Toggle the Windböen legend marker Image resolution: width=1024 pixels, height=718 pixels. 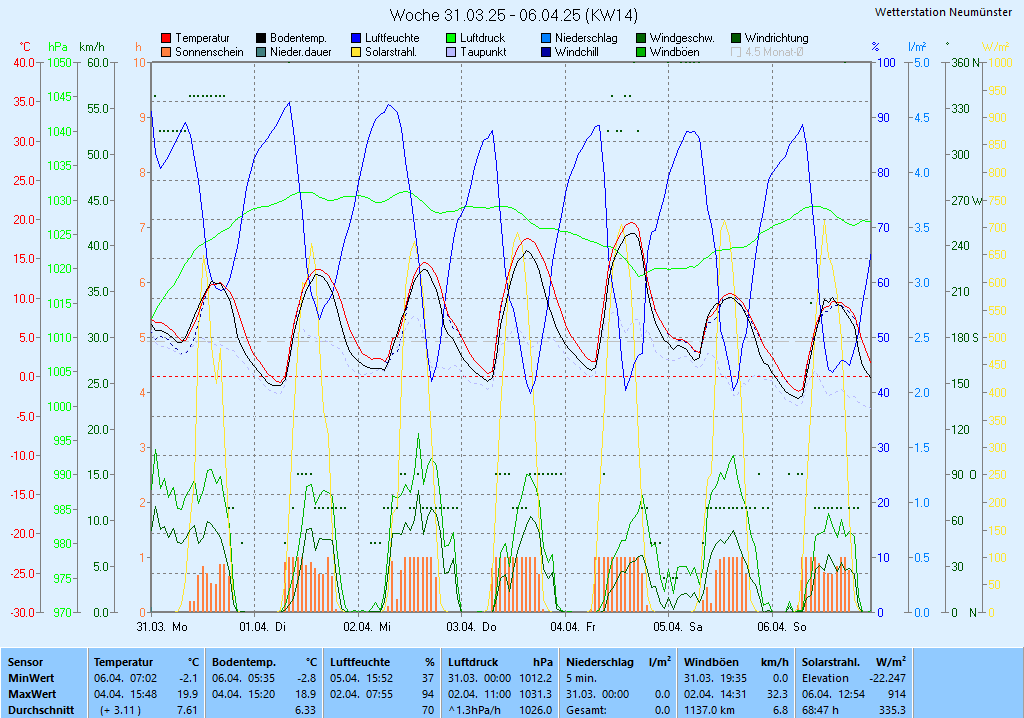pos(641,52)
